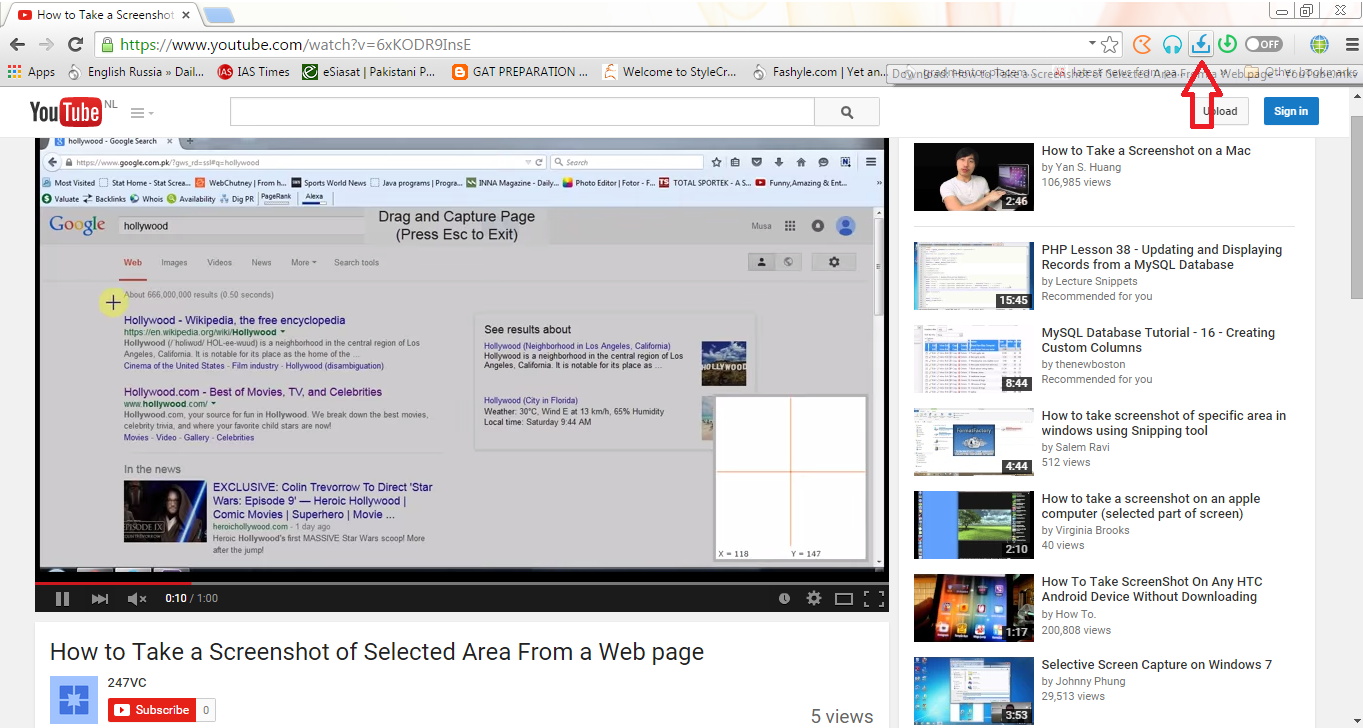Open the Yan S. Huang channel link
Screen dimensions: 1363x728
pos(1088,167)
